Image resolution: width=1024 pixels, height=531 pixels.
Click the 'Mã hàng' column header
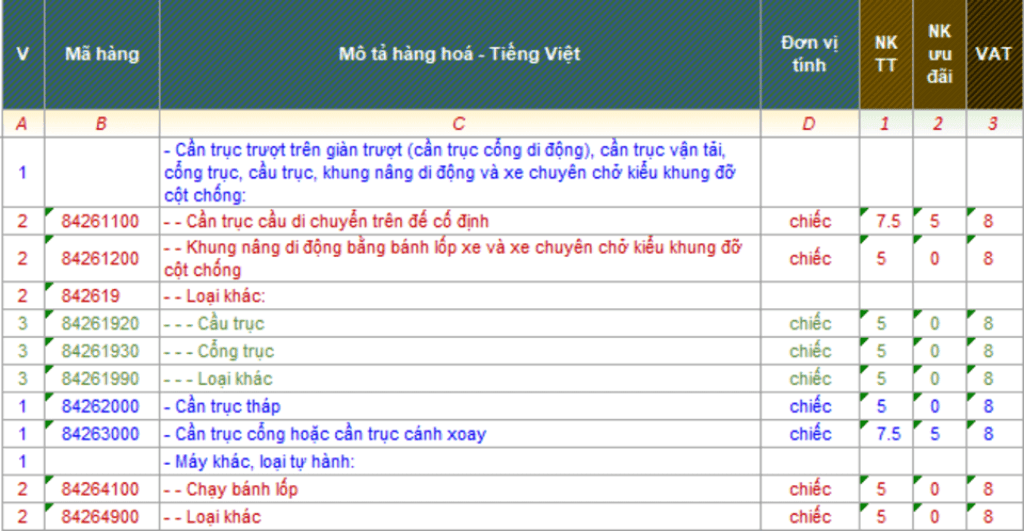[101, 55]
